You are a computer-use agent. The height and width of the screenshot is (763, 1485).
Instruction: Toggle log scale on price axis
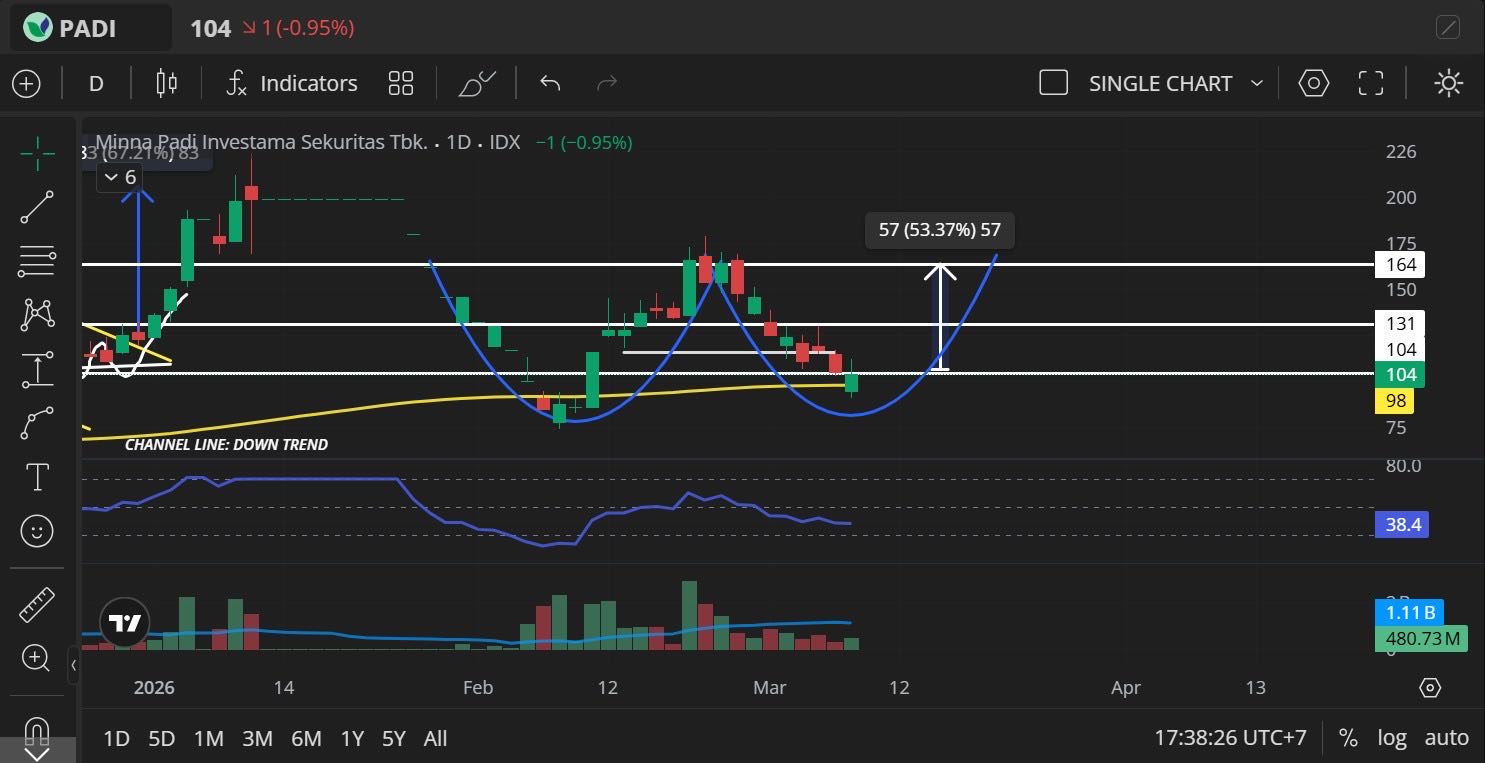[x=1391, y=738]
